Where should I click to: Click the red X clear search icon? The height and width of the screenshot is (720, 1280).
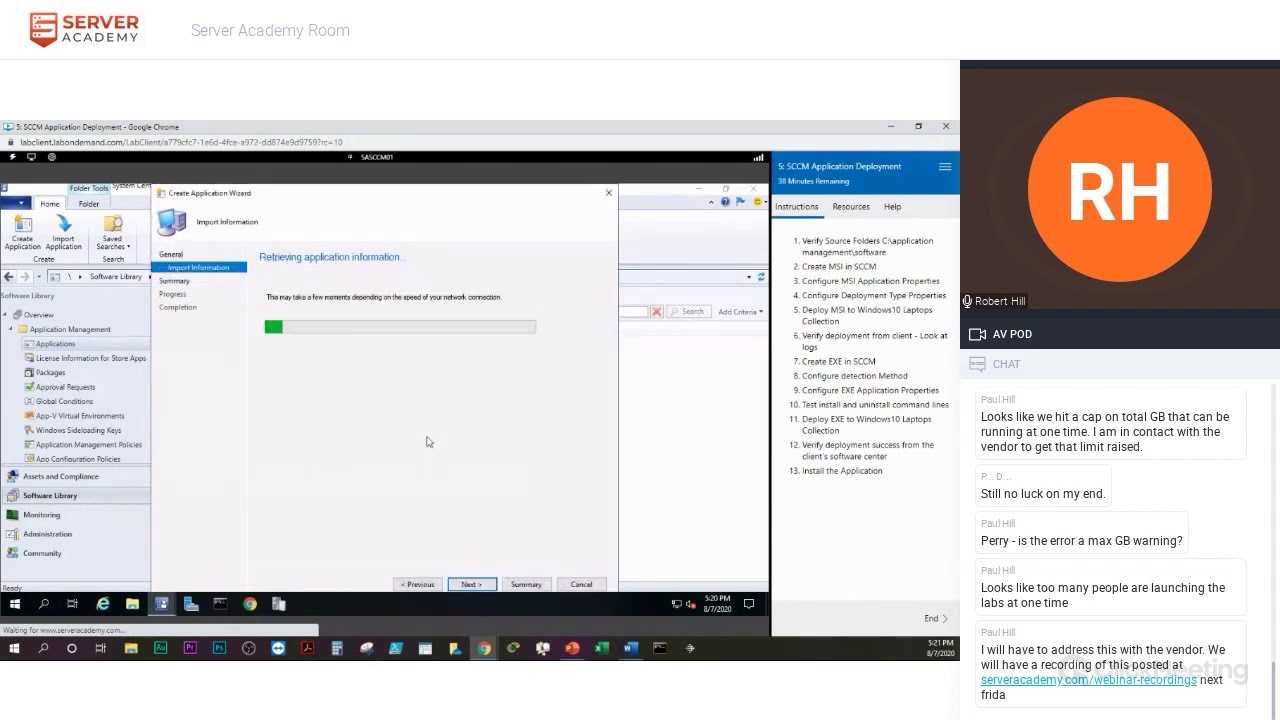point(657,312)
